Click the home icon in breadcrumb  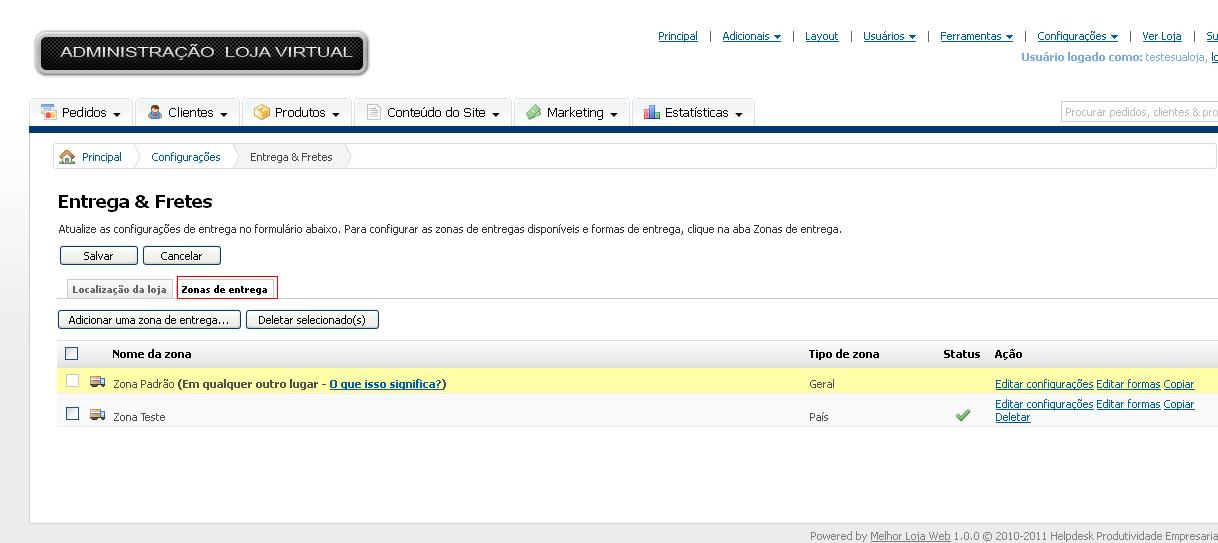point(67,157)
